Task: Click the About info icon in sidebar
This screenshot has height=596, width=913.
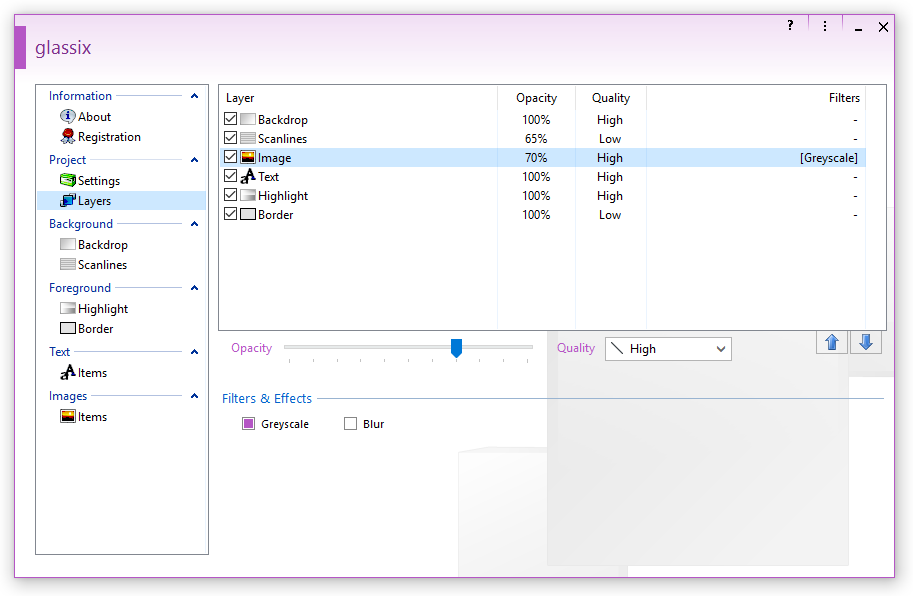Action: point(68,117)
